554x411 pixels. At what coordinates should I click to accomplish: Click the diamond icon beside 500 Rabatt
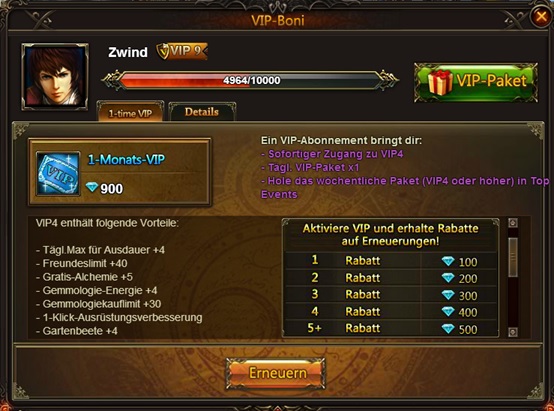point(448,329)
